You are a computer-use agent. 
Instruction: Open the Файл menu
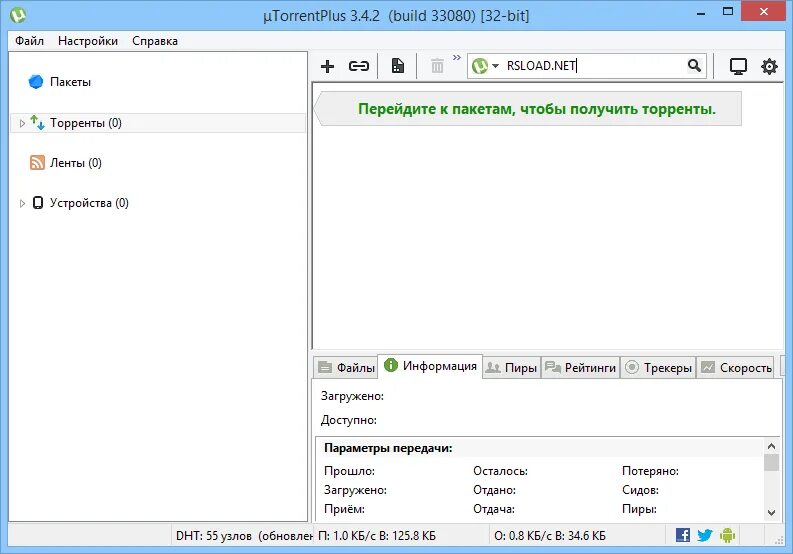[x=29, y=41]
